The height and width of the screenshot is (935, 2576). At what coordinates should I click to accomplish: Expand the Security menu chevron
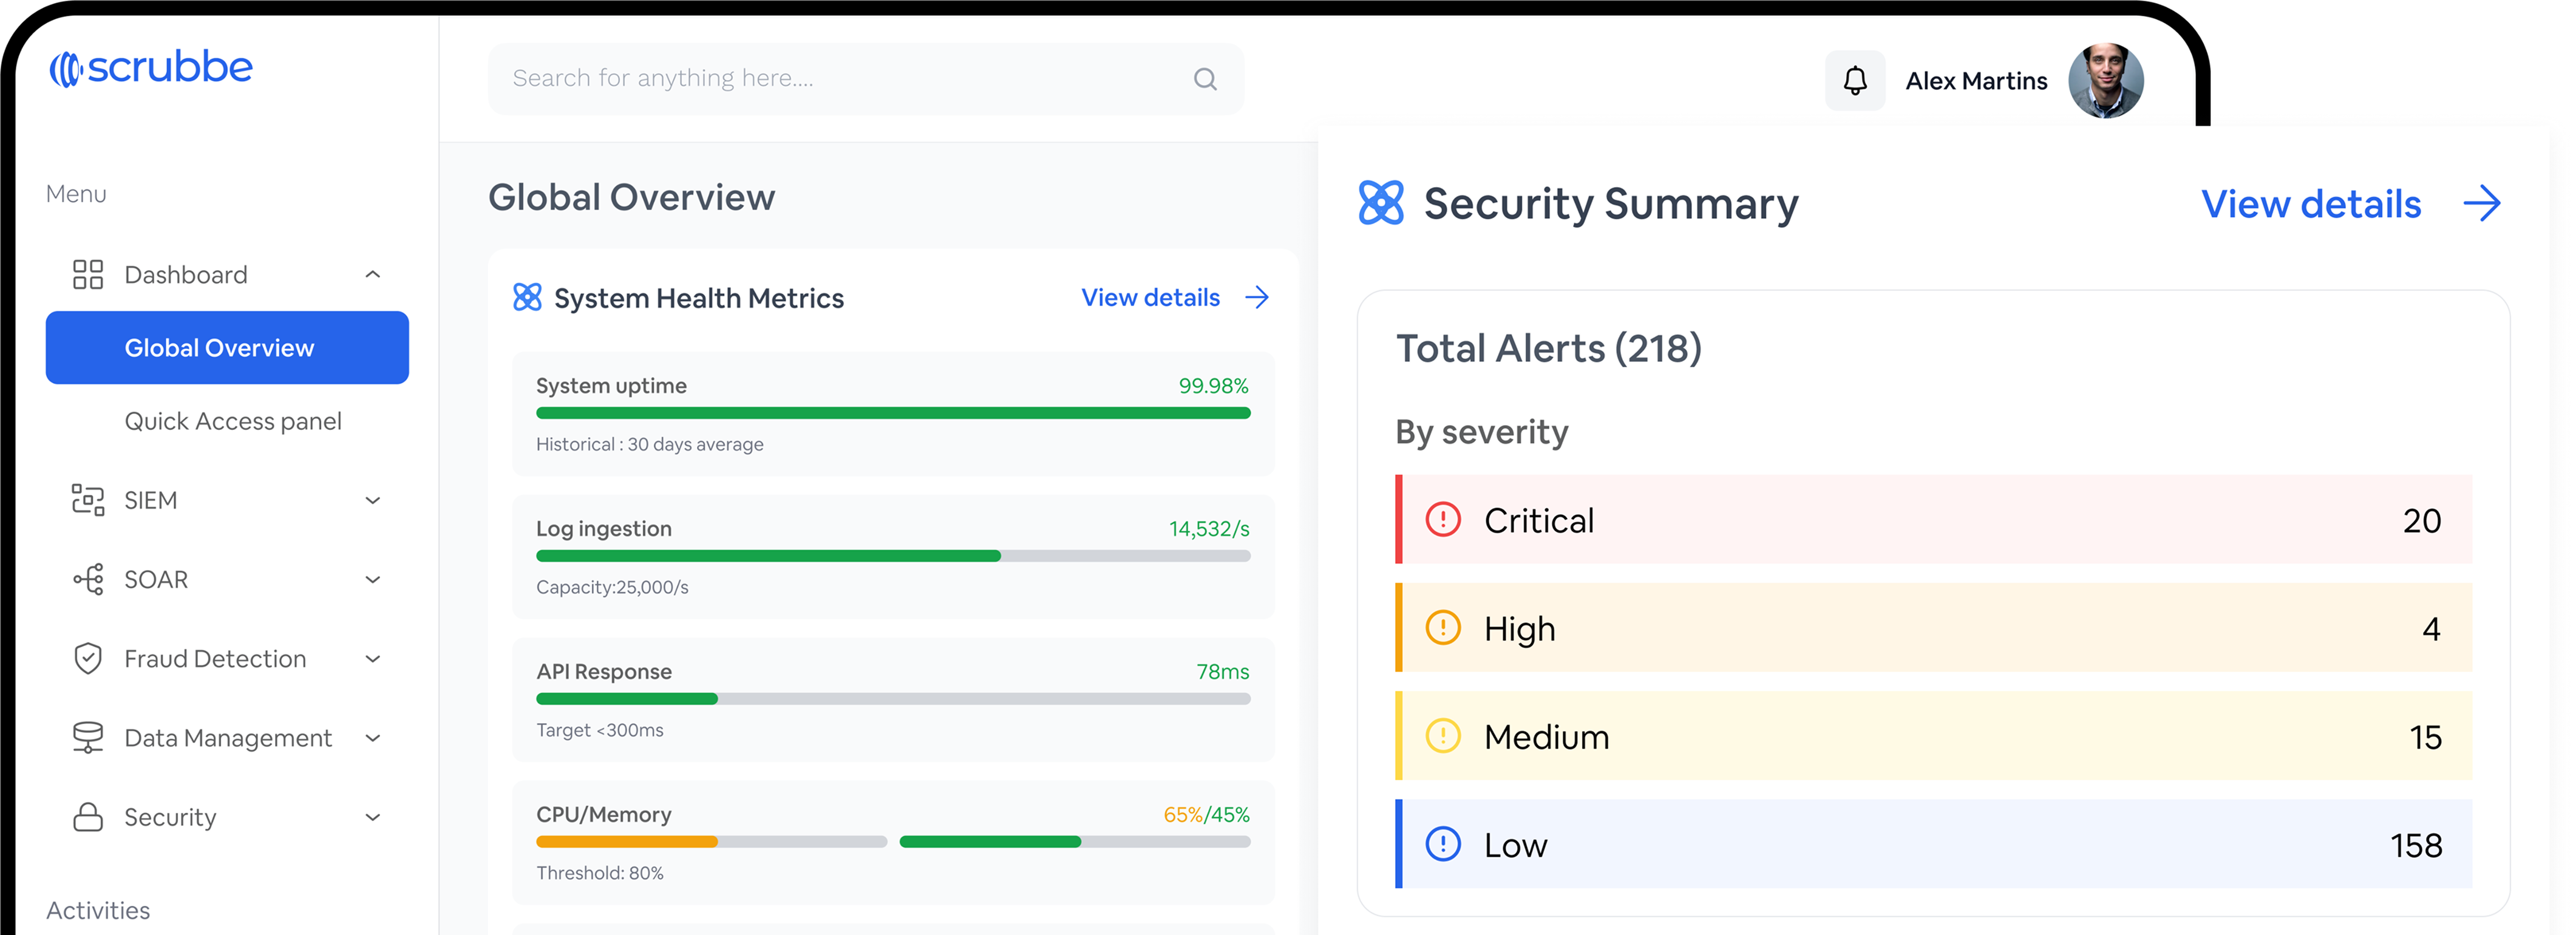(x=373, y=817)
